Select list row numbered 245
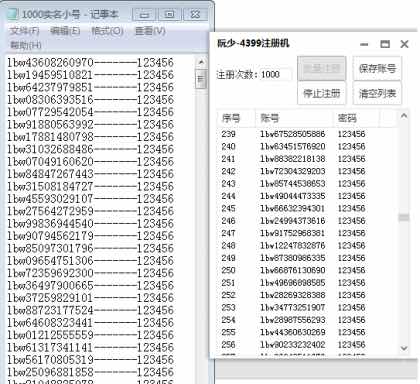Viewport: 420px width, 384px height. coord(307,208)
